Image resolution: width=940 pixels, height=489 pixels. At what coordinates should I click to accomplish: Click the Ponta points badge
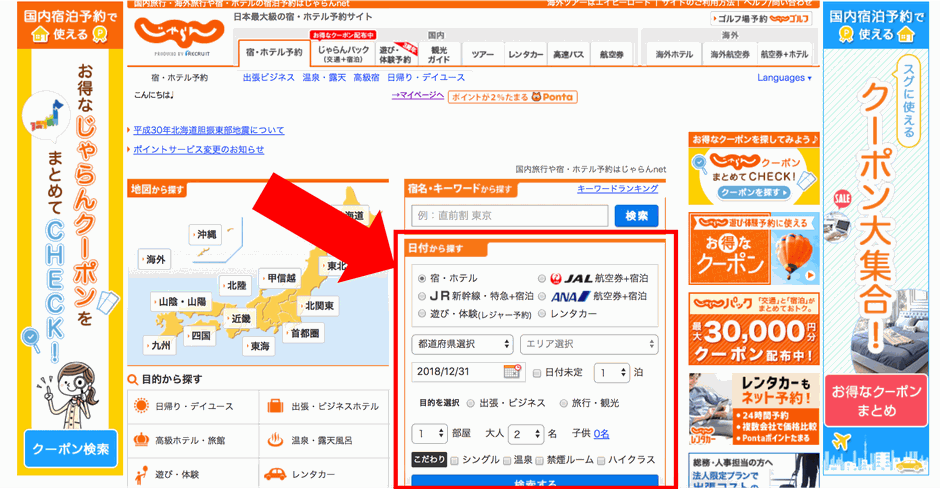point(513,97)
